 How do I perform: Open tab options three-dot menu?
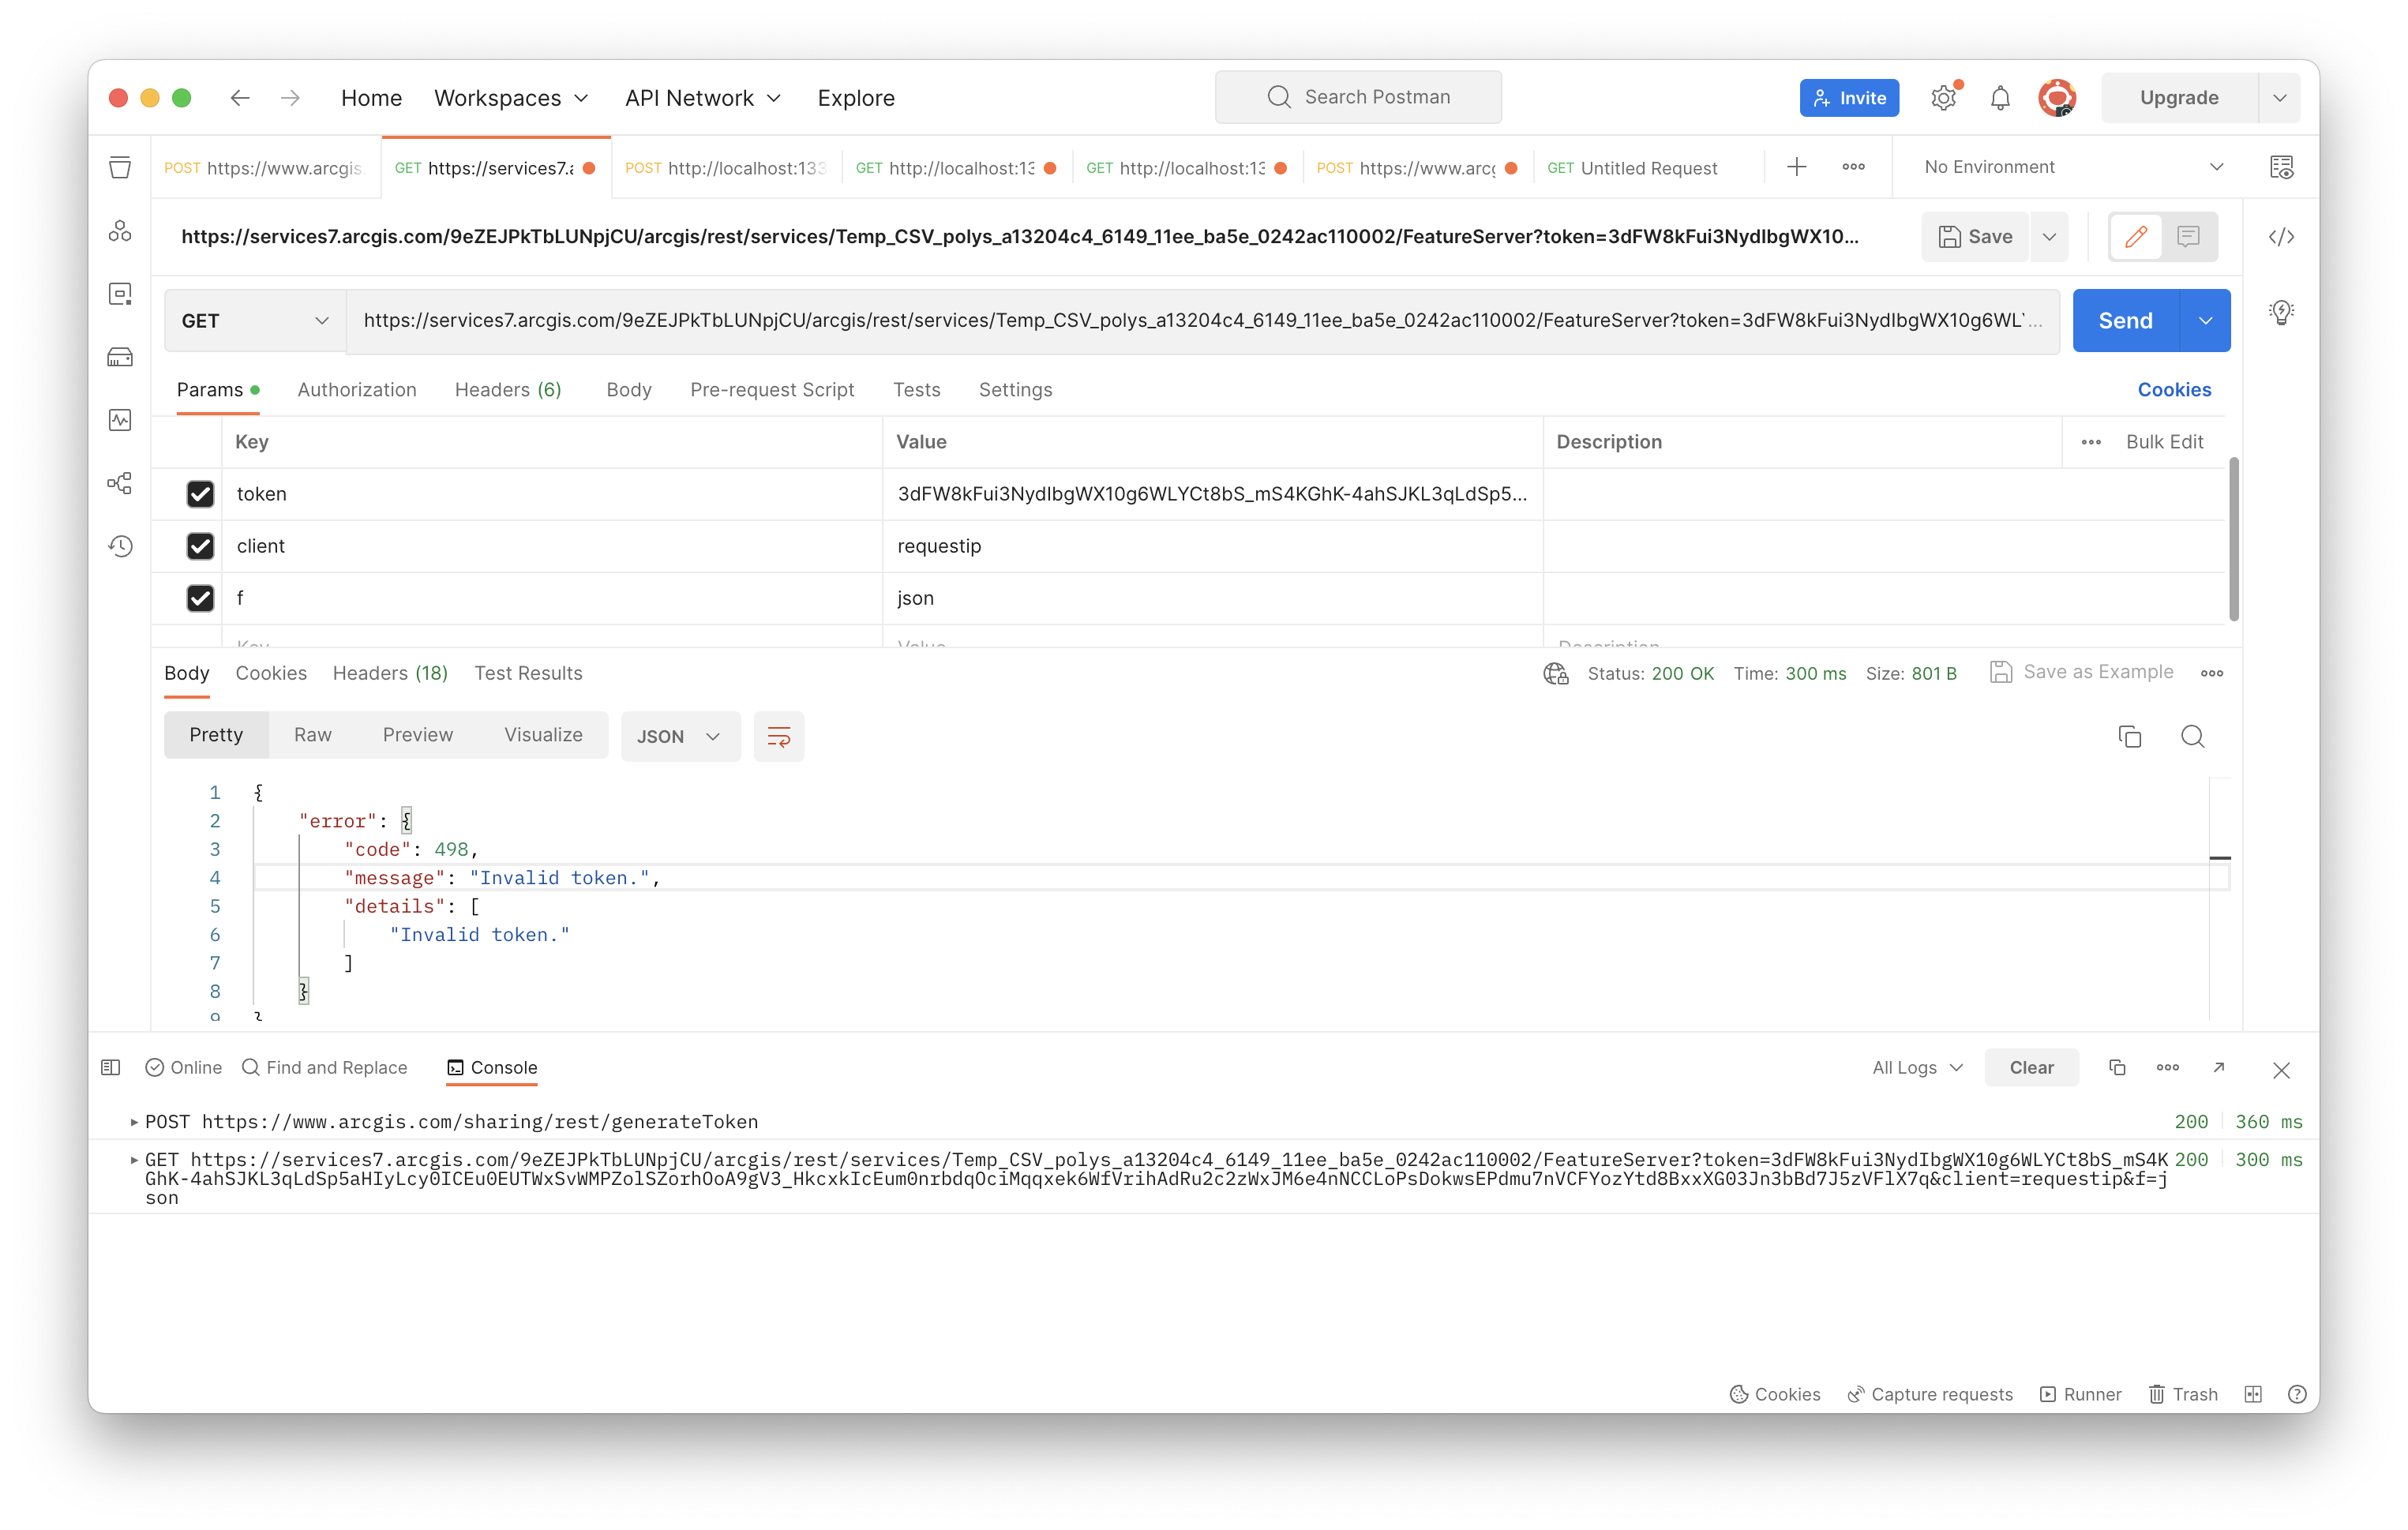pyautogui.click(x=1854, y=167)
